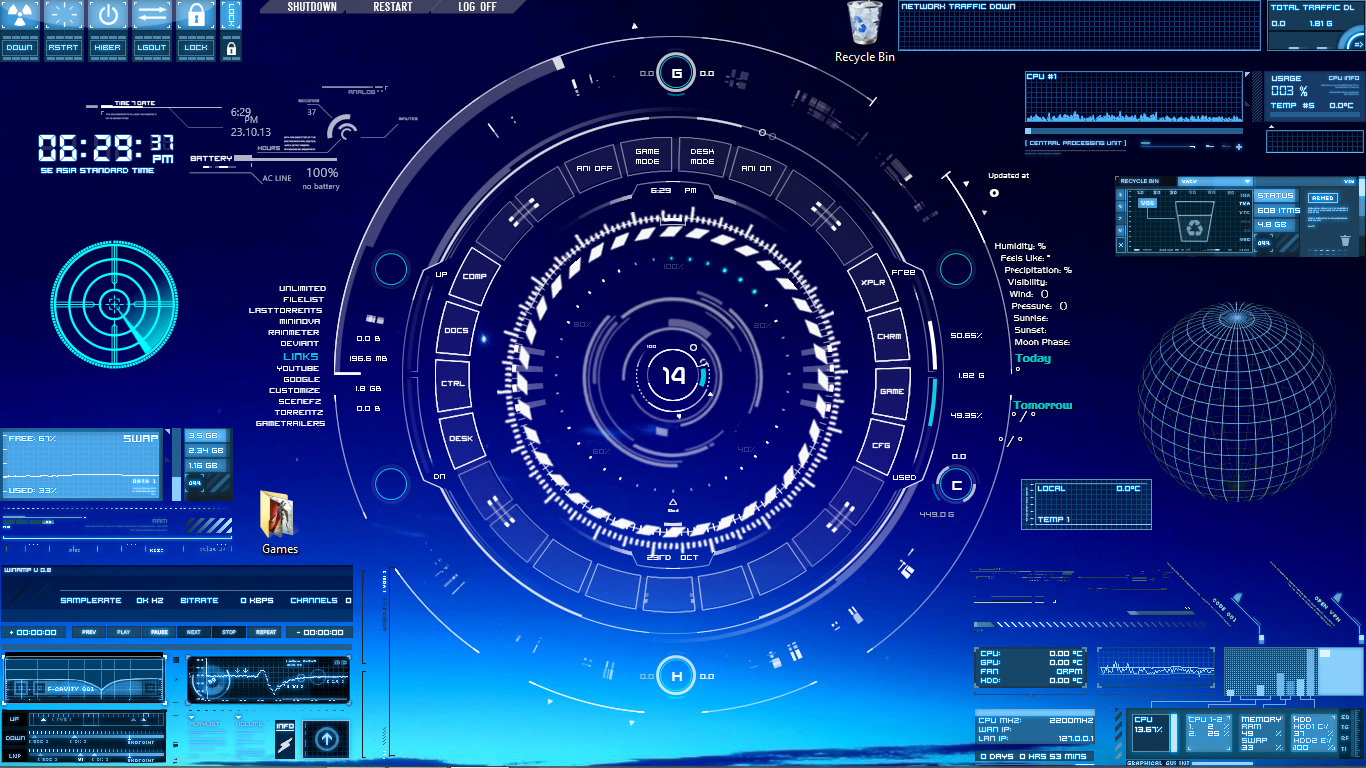This screenshot has width=1366, height=768.
Task: Toggle ANI OFF on the HUD ring
Action: [x=593, y=166]
